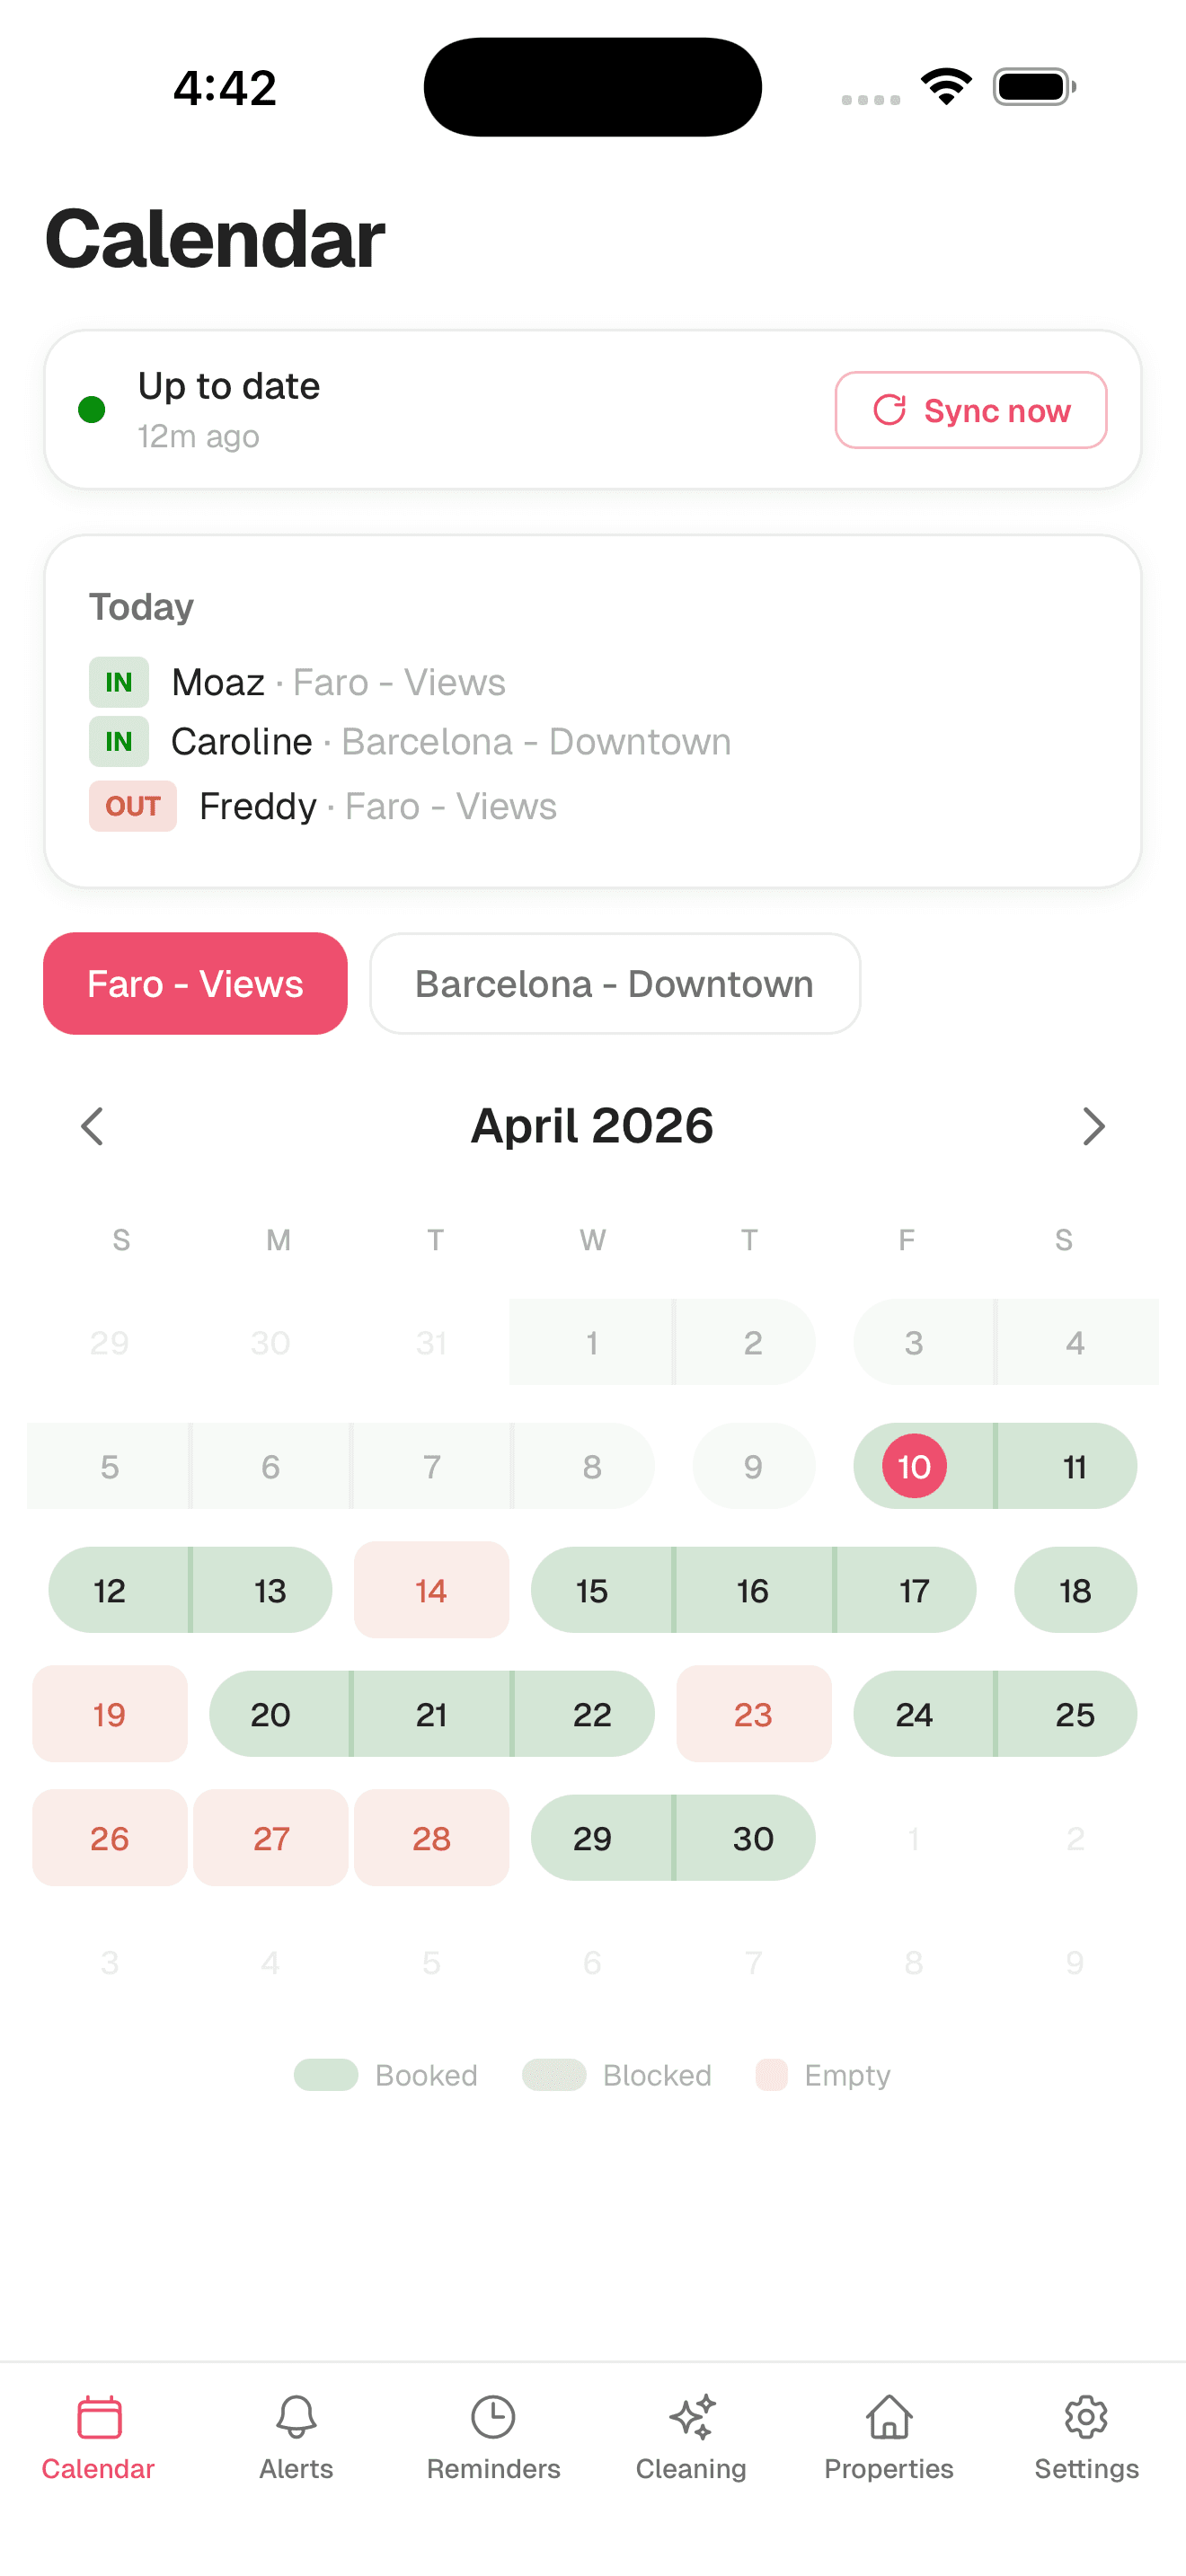The width and height of the screenshot is (1186, 2576).
Task: Tap the green sync status dot
Action: [x=92, y=410]
